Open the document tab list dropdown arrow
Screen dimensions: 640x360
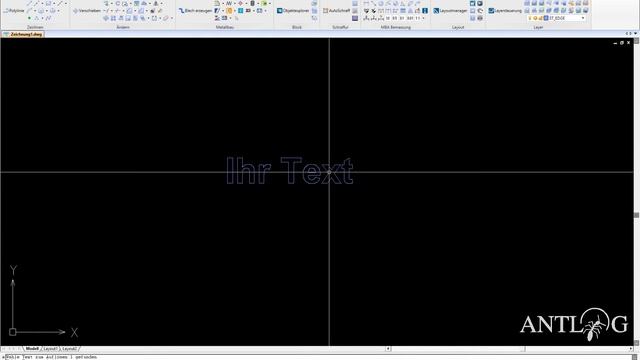pyautogui.click(x=636, y=34)
